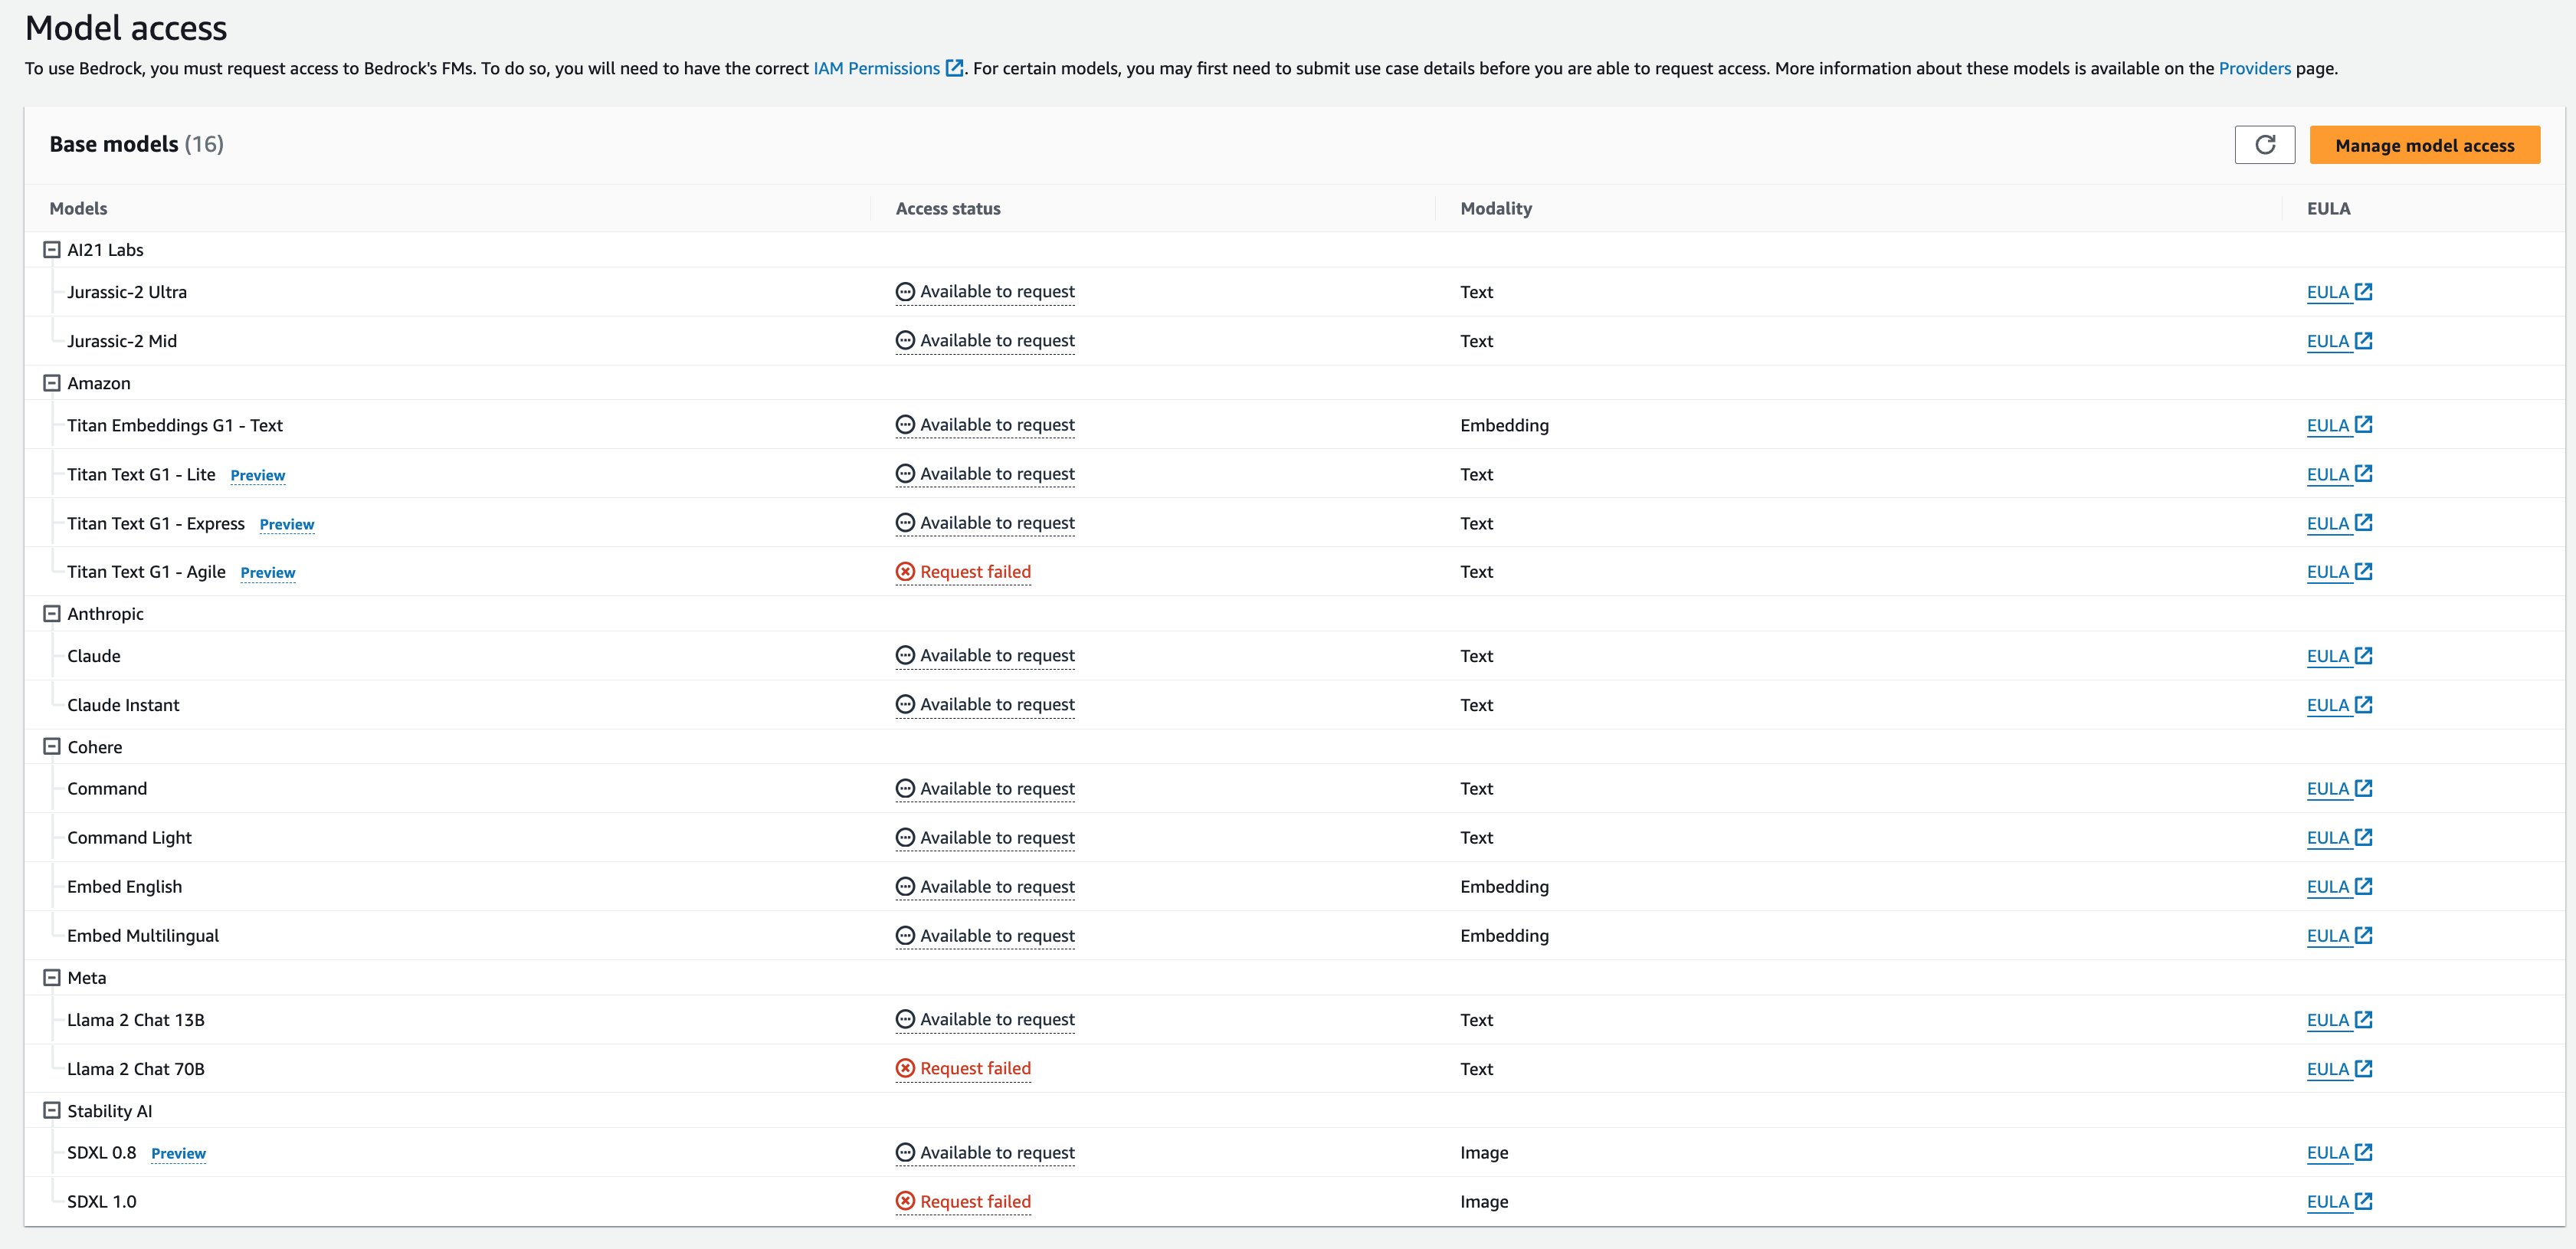Open EULA link for Jurassic-2 Mid

(2339, 341)
